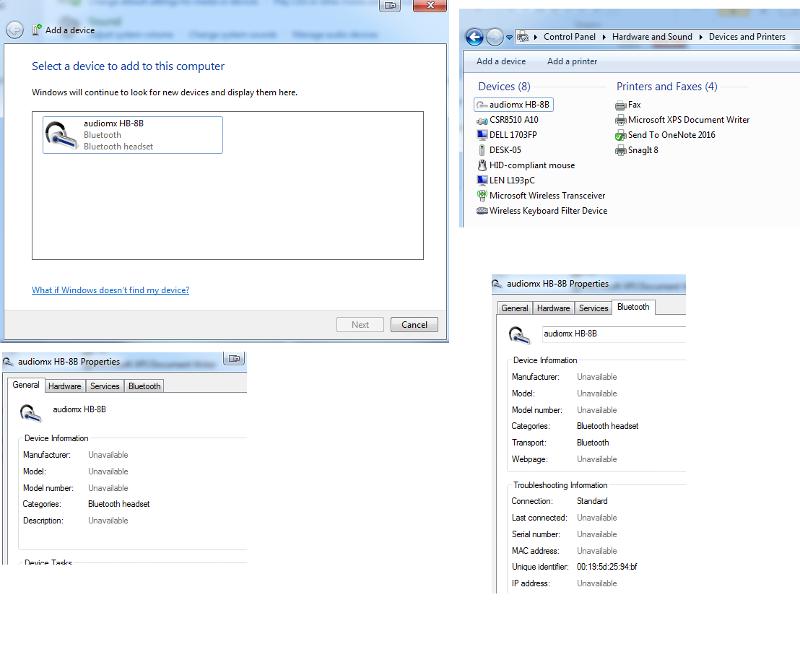This screenshot has height=662, width=800.
Task: Select Microsoft XPS Document Writer printer
Action: (682, 120)
